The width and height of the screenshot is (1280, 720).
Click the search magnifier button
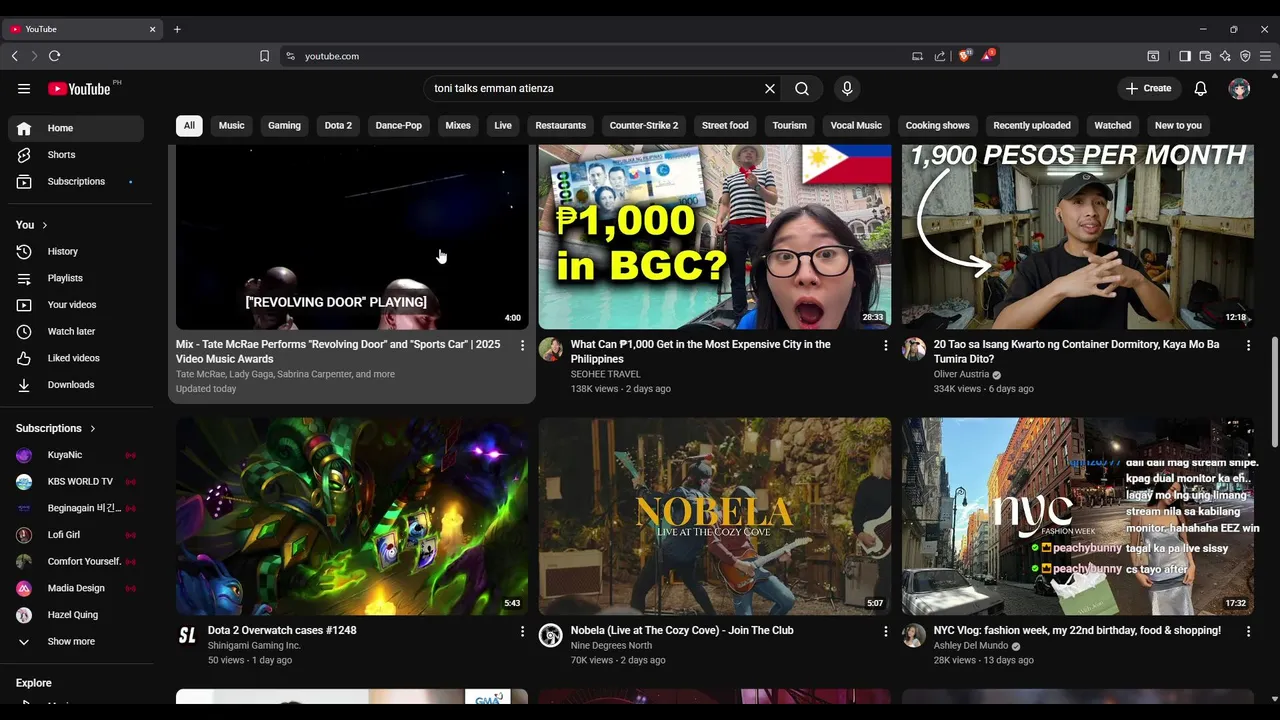[x=802, y=88]
